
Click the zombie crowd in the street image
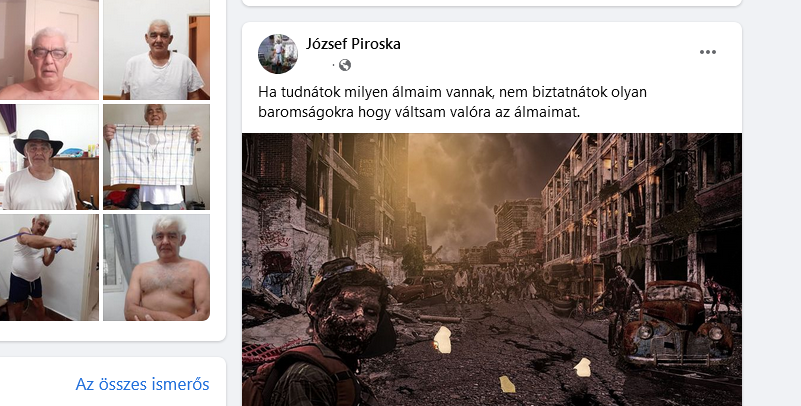pyautogui.click(x=490, y=283)
